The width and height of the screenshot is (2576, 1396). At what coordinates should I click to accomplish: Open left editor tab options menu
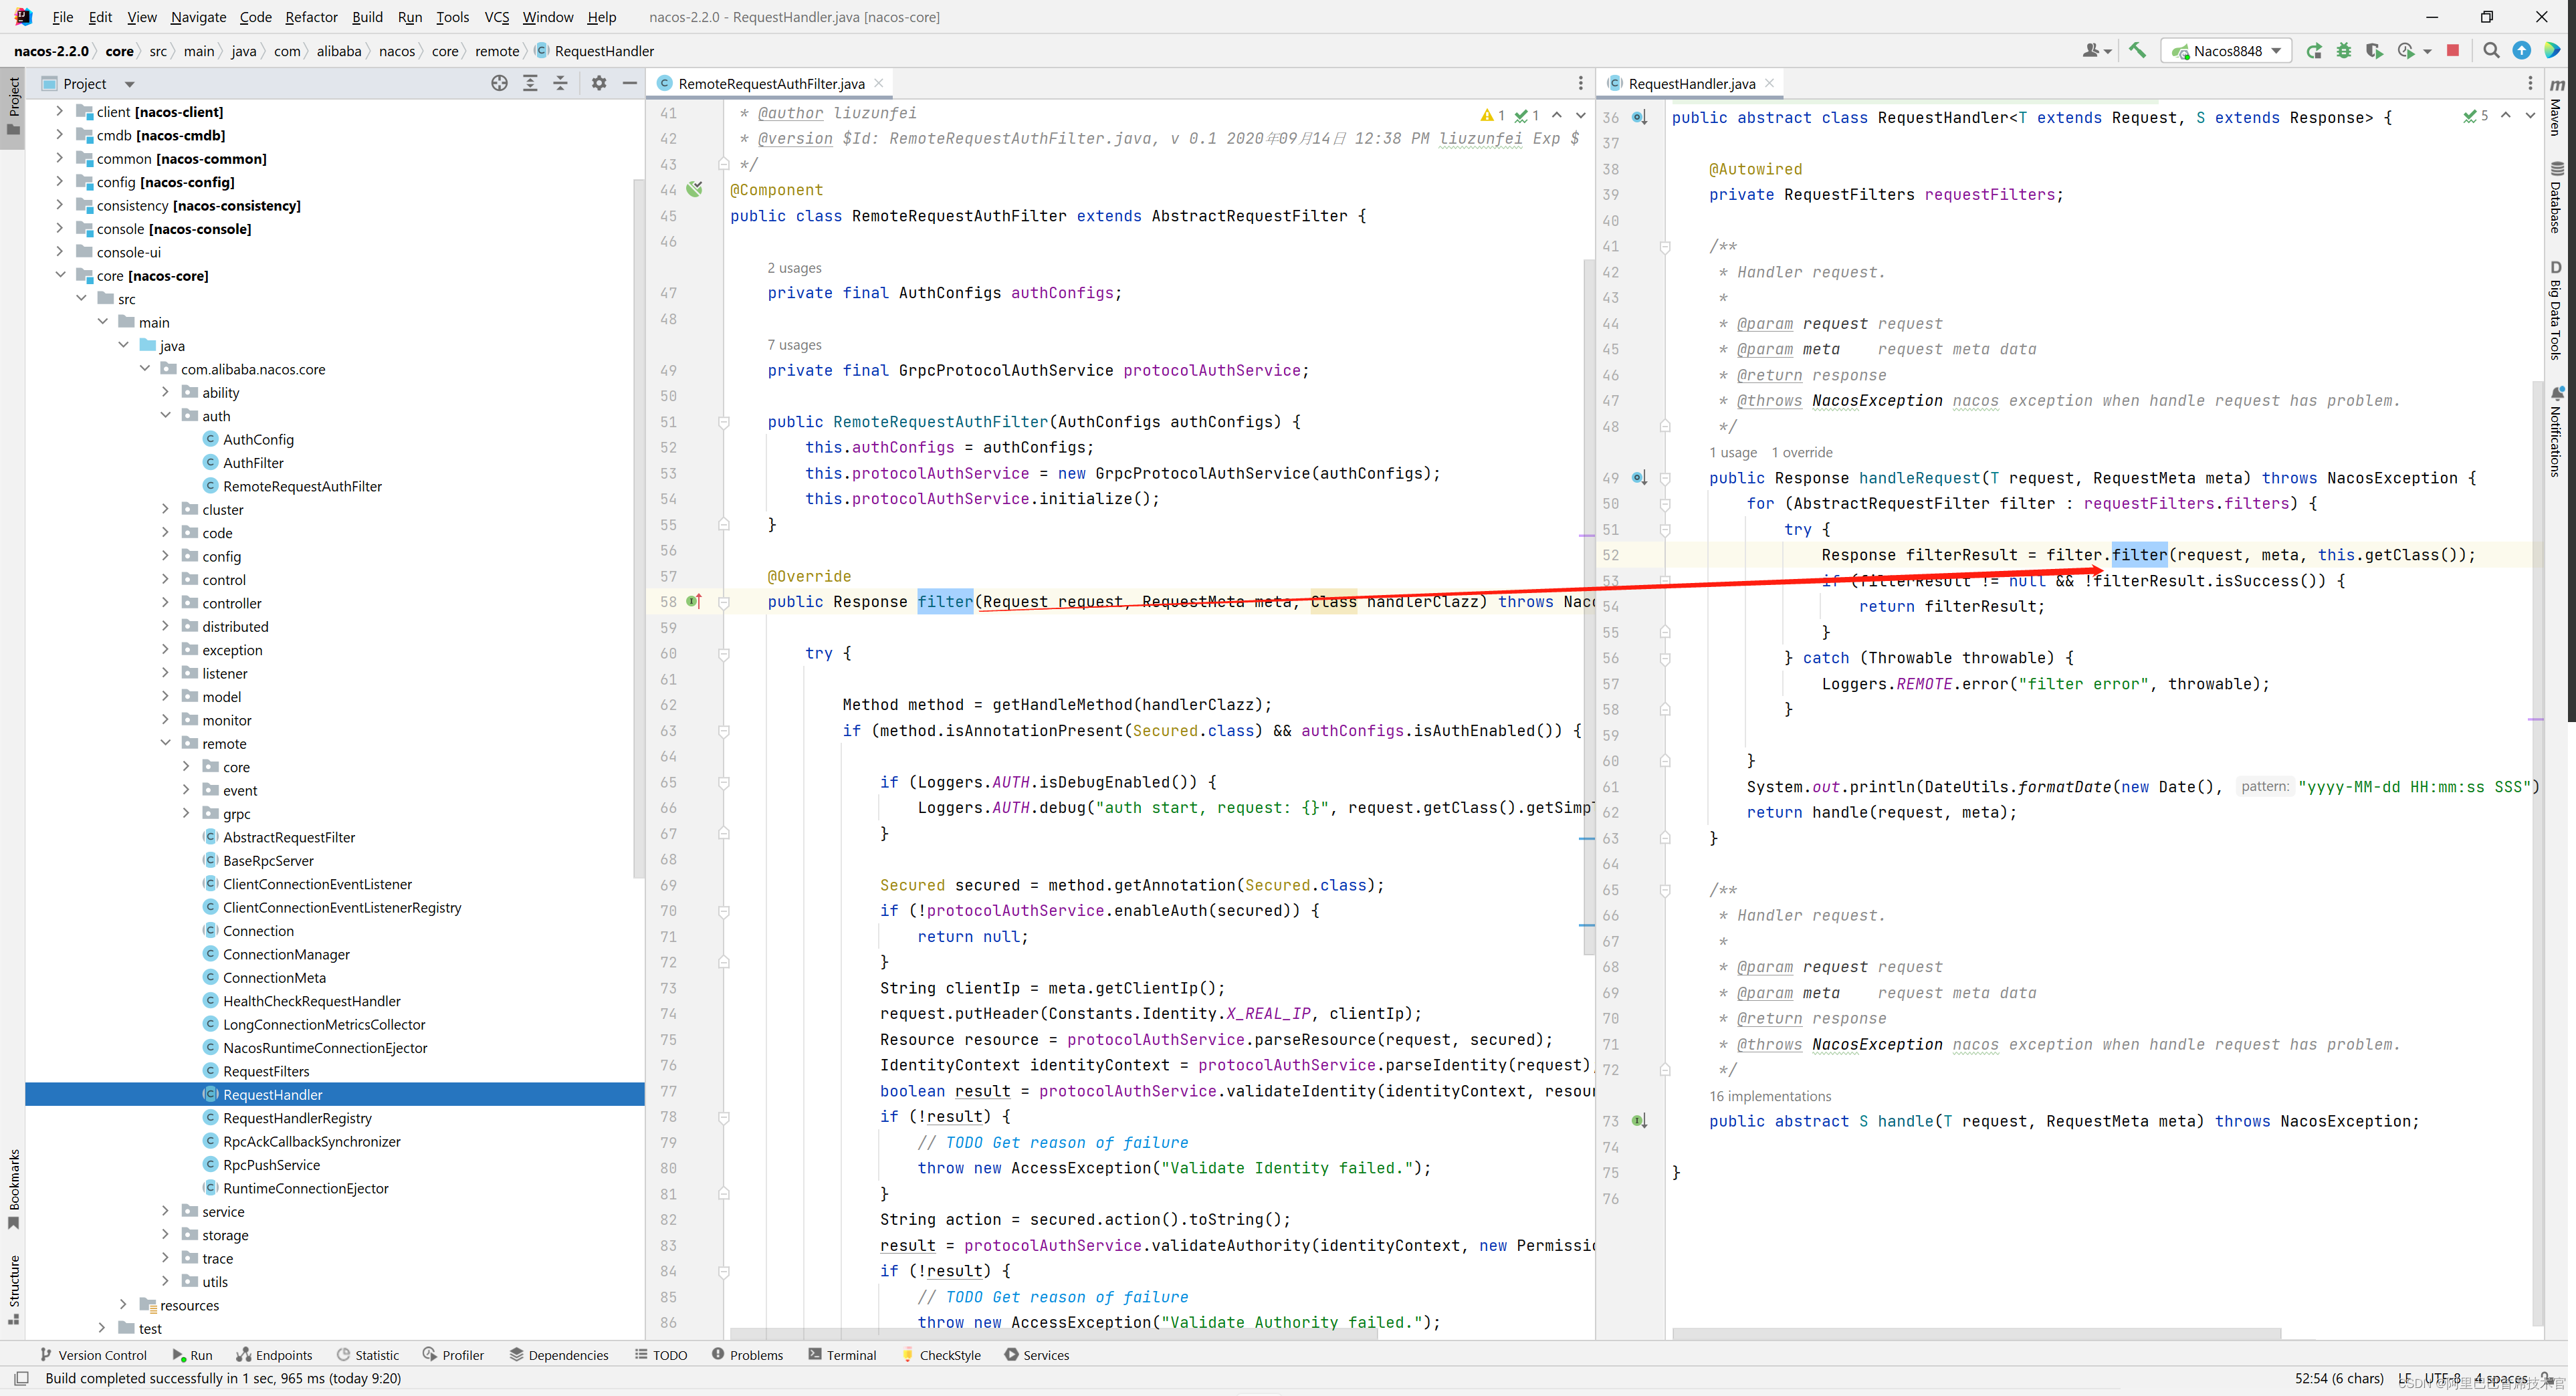pos(1580,83)
